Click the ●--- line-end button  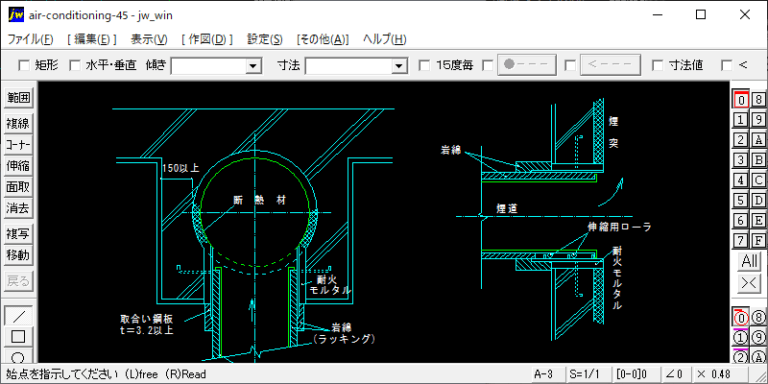tap(527, 65)
